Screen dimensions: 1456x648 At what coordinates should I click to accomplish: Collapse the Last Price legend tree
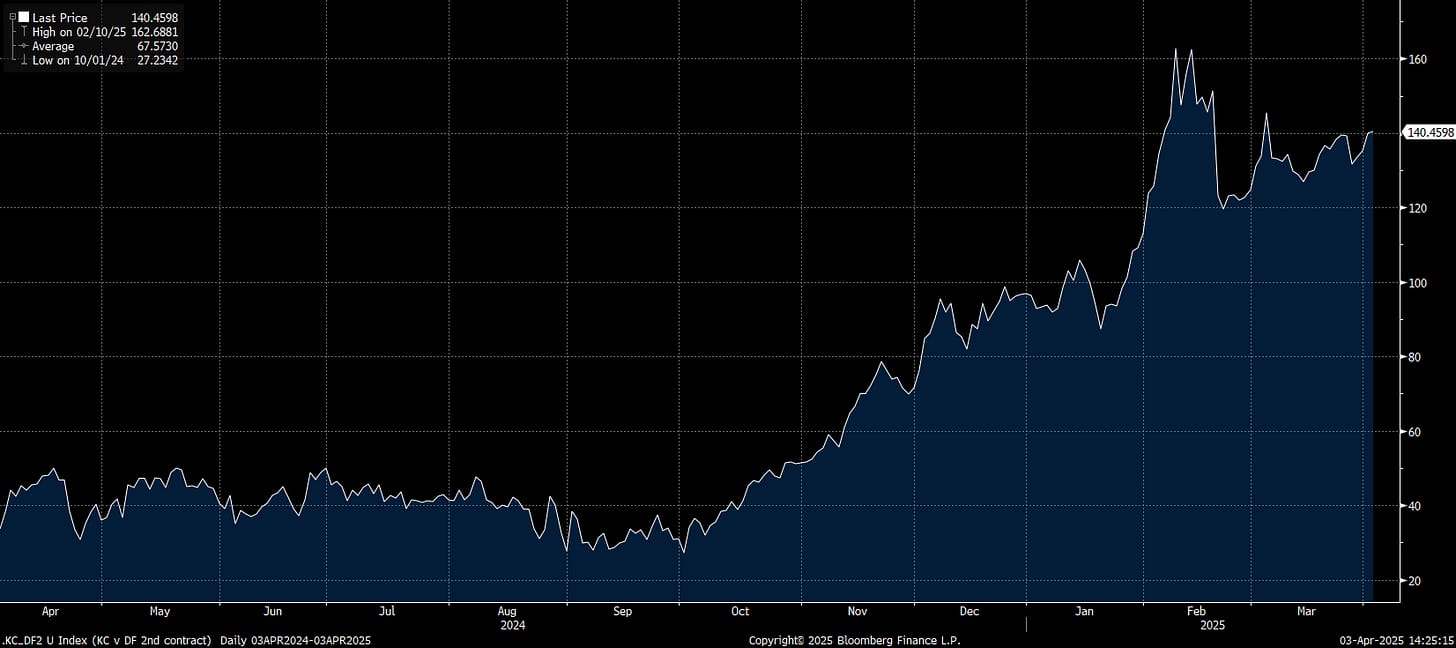(x=12, y=18)
